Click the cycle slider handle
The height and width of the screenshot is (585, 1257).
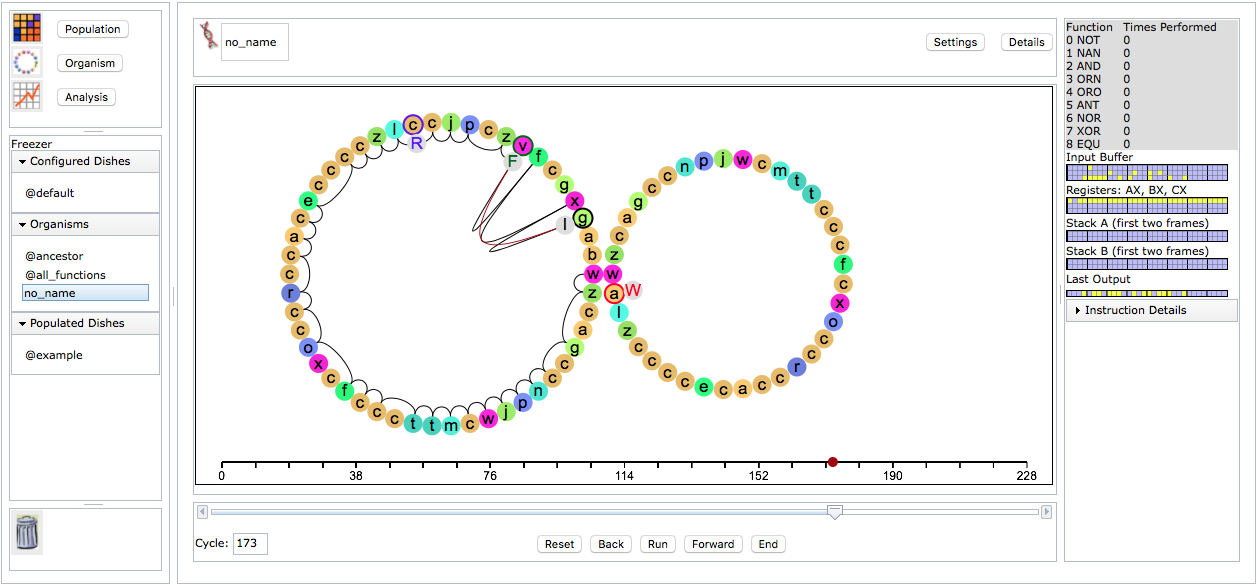point(834,512)
